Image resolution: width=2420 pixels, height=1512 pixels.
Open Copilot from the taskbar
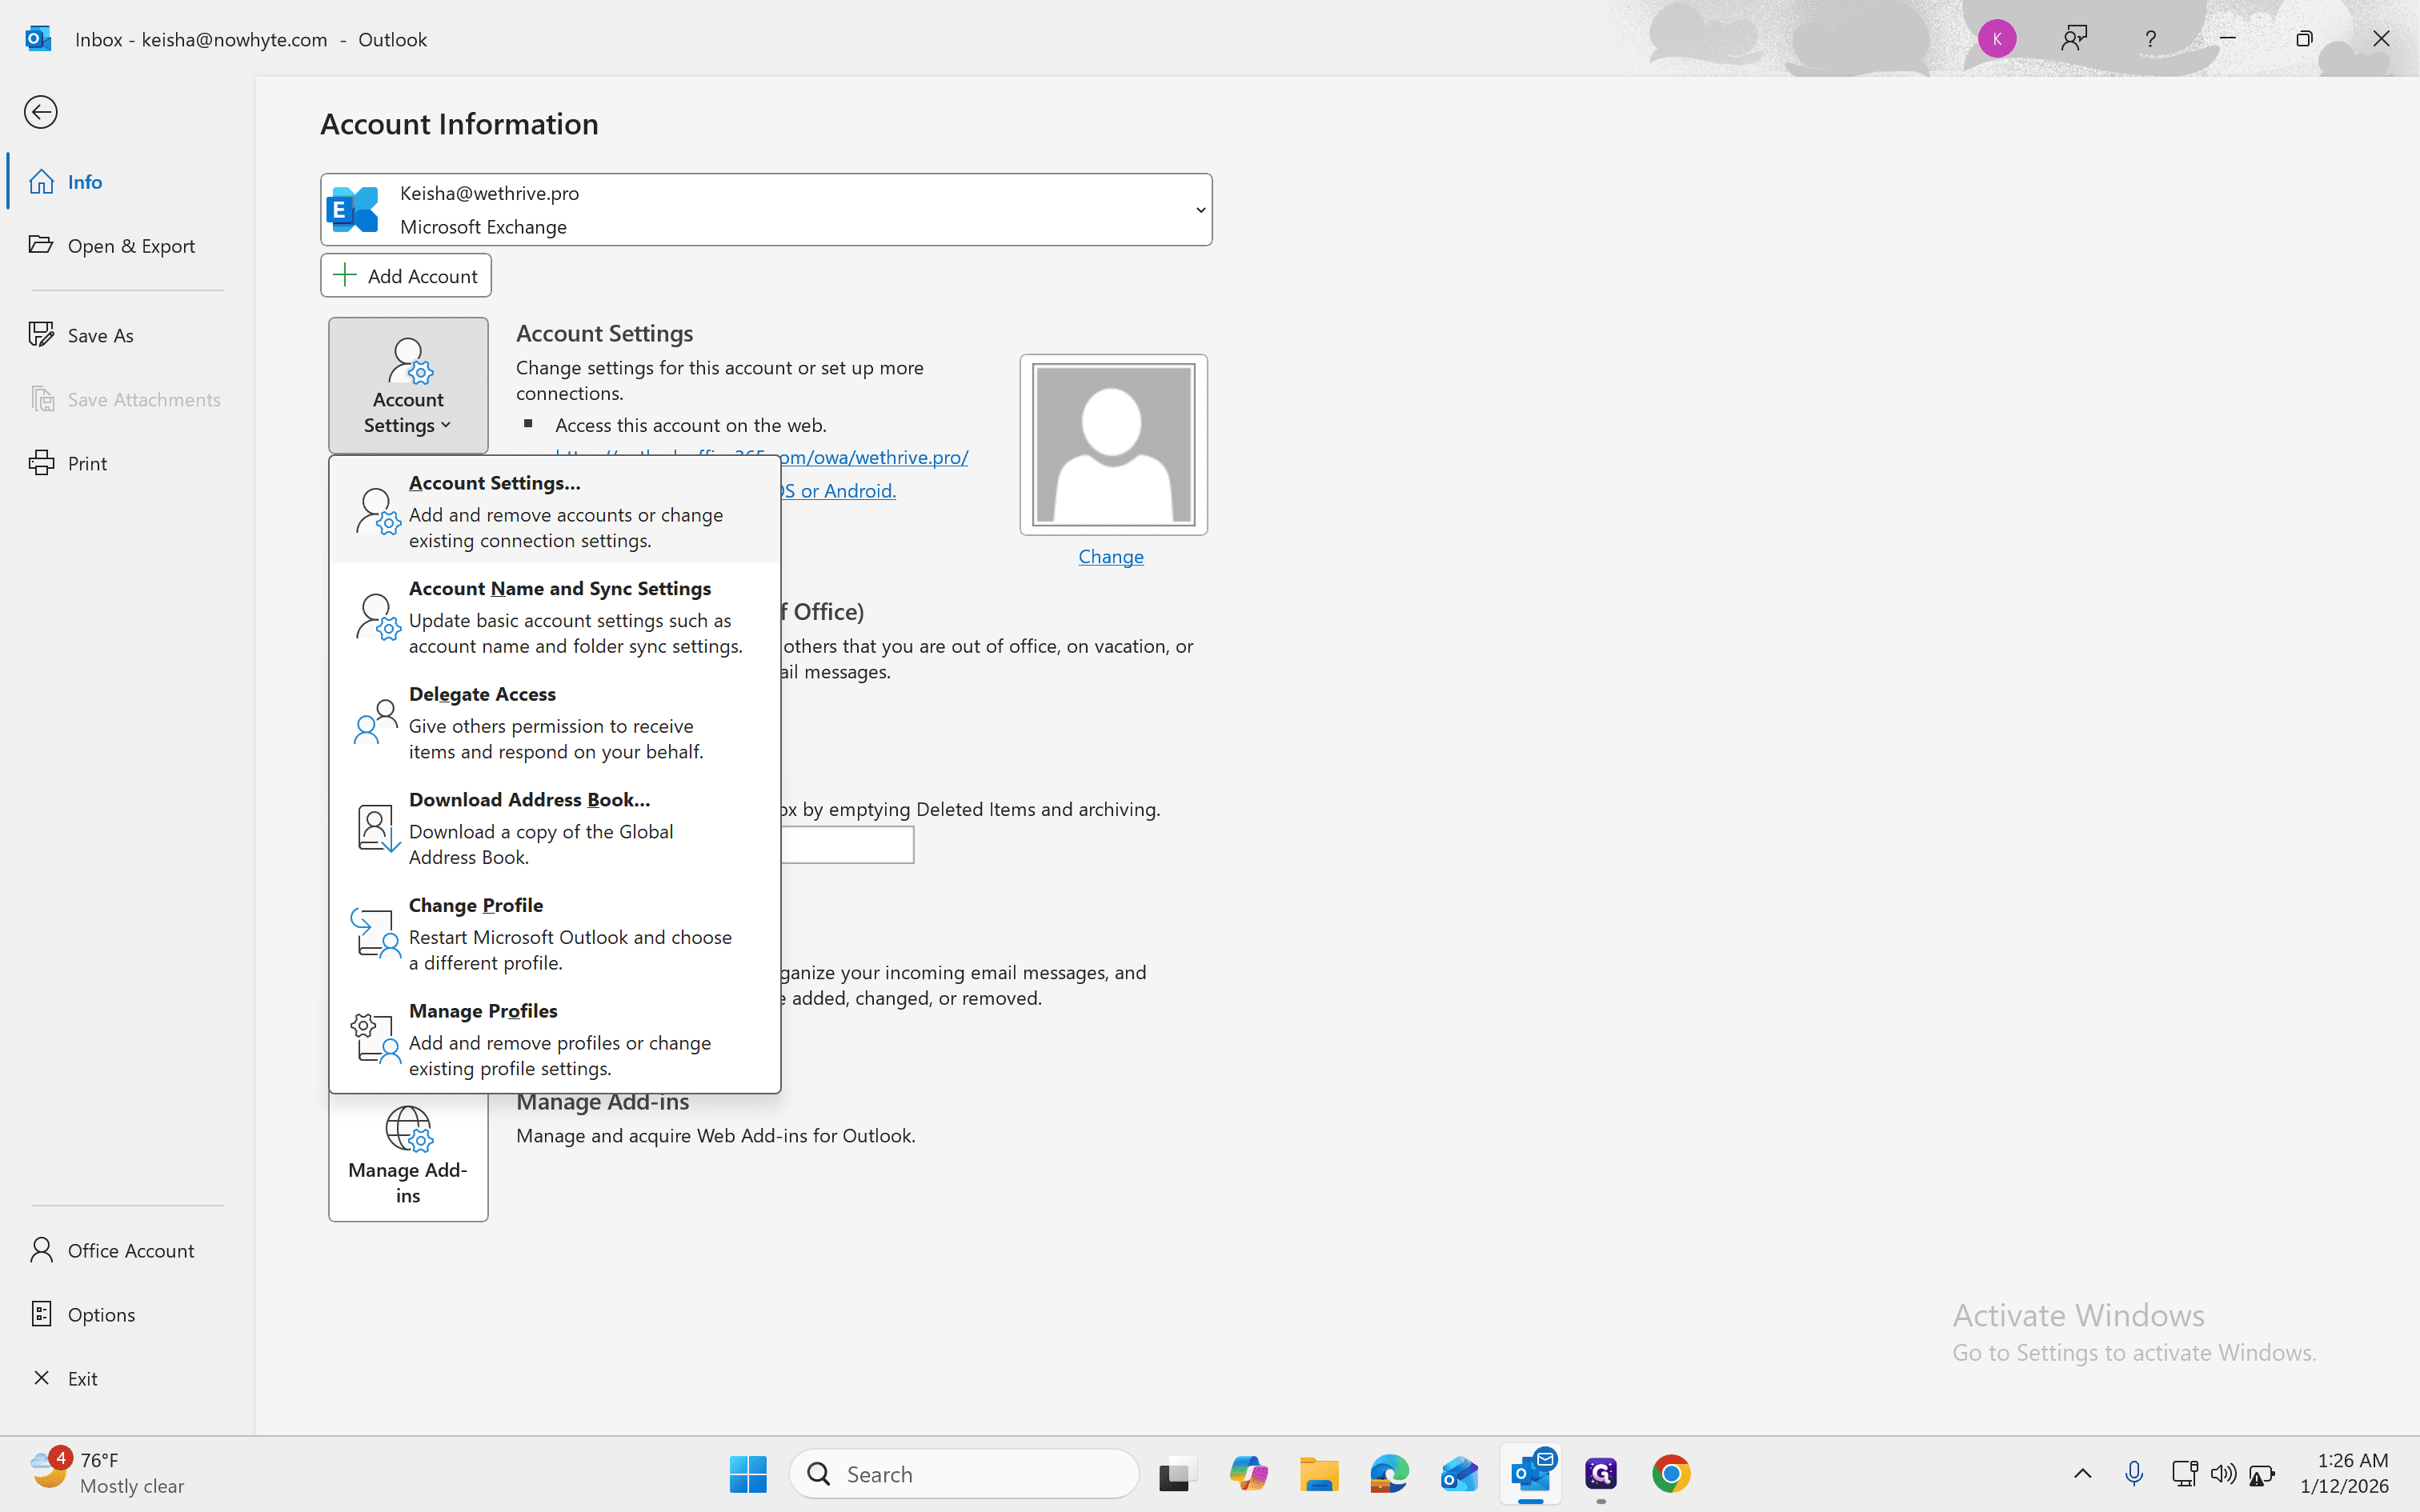(x=1249, y=1474)
